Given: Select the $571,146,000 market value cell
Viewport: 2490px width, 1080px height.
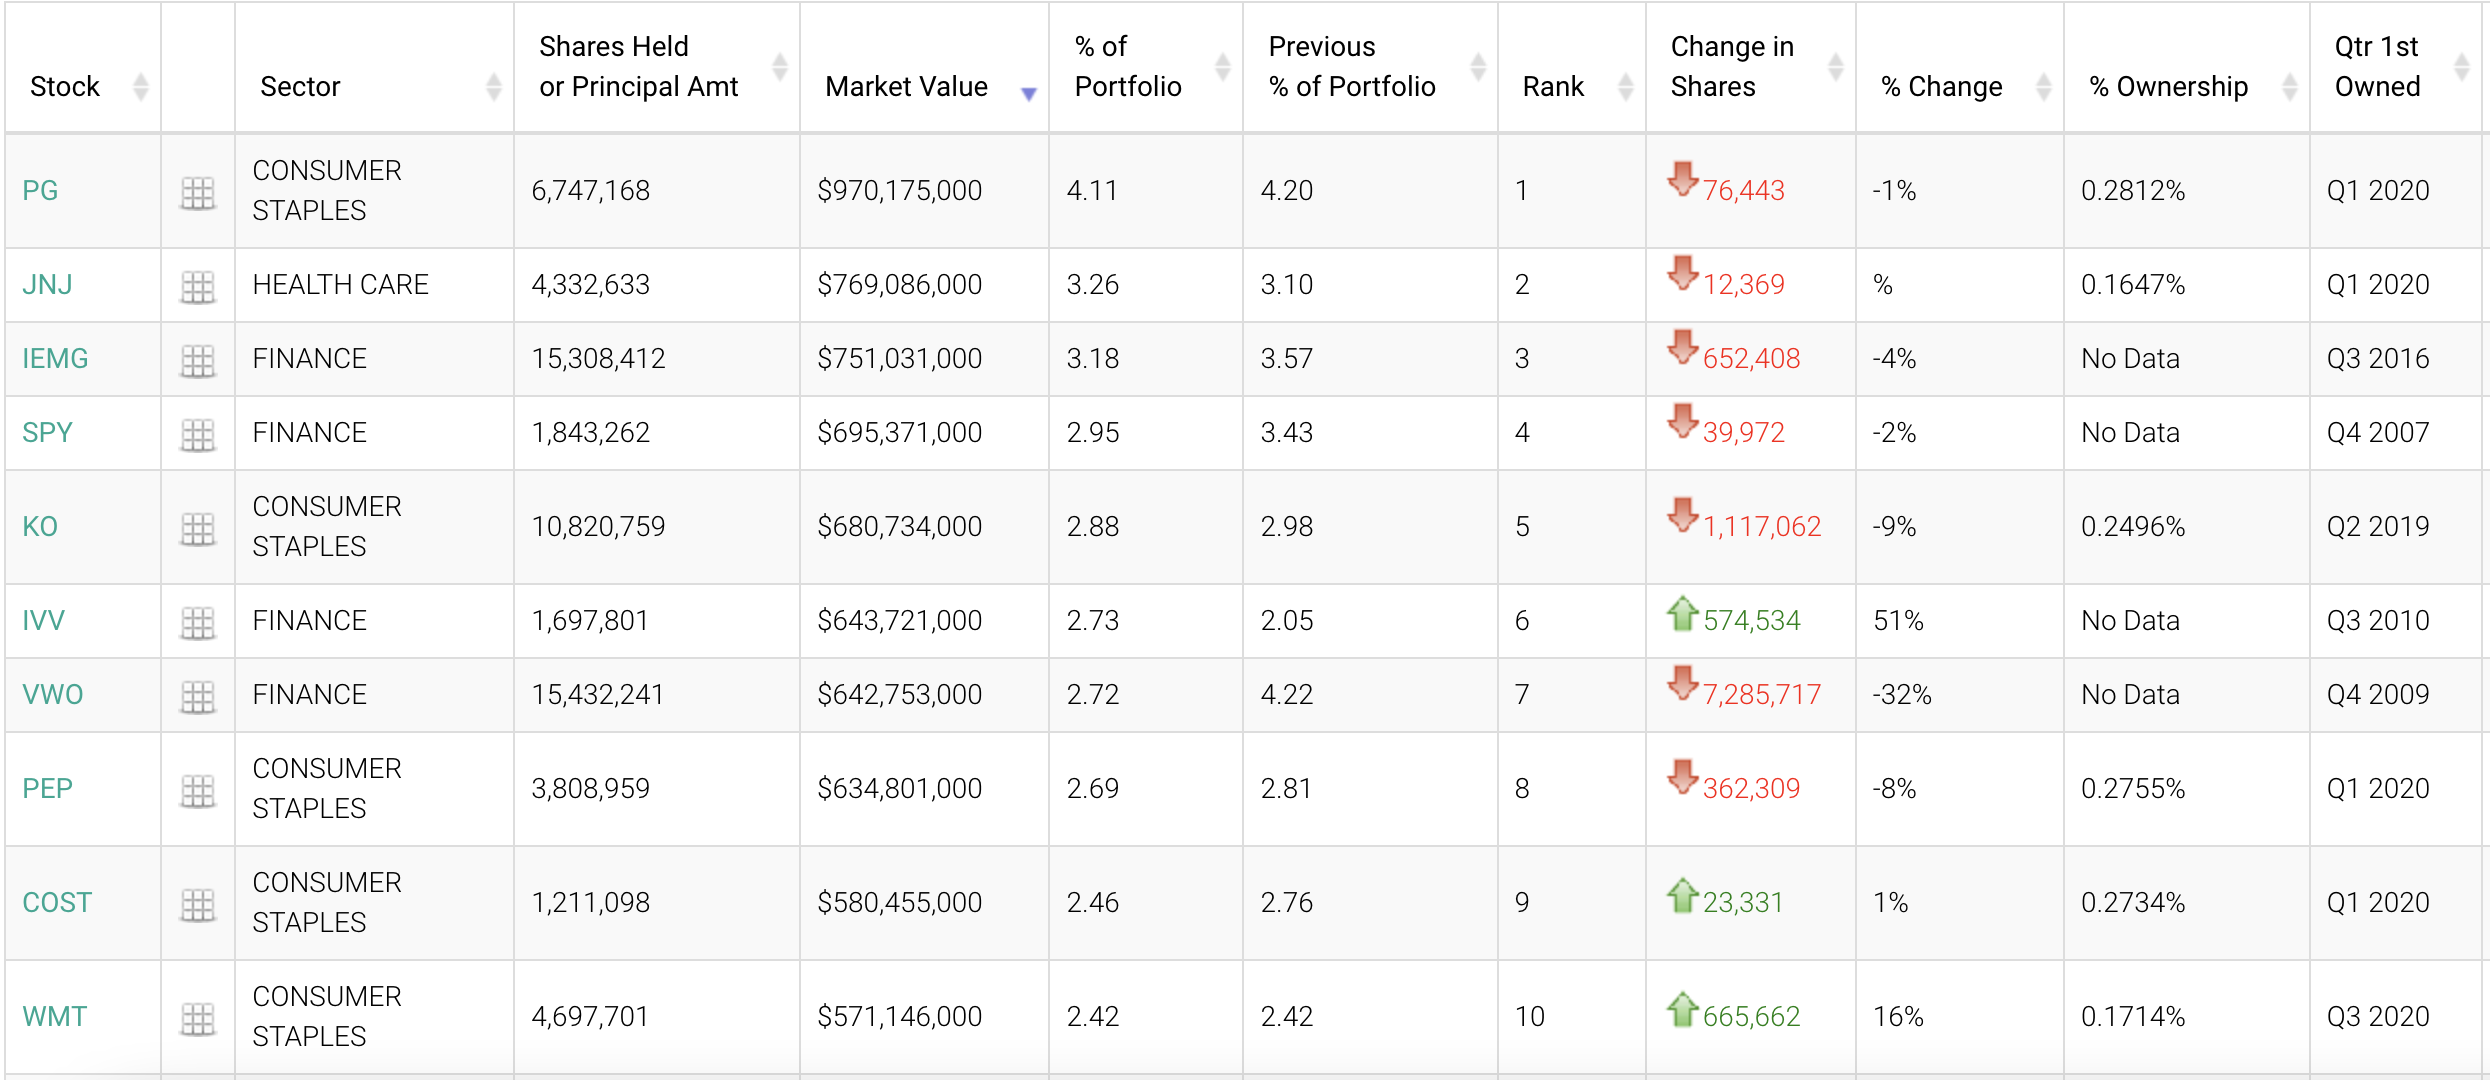Looking at the screenshot, I should [x=924, y=1016].
